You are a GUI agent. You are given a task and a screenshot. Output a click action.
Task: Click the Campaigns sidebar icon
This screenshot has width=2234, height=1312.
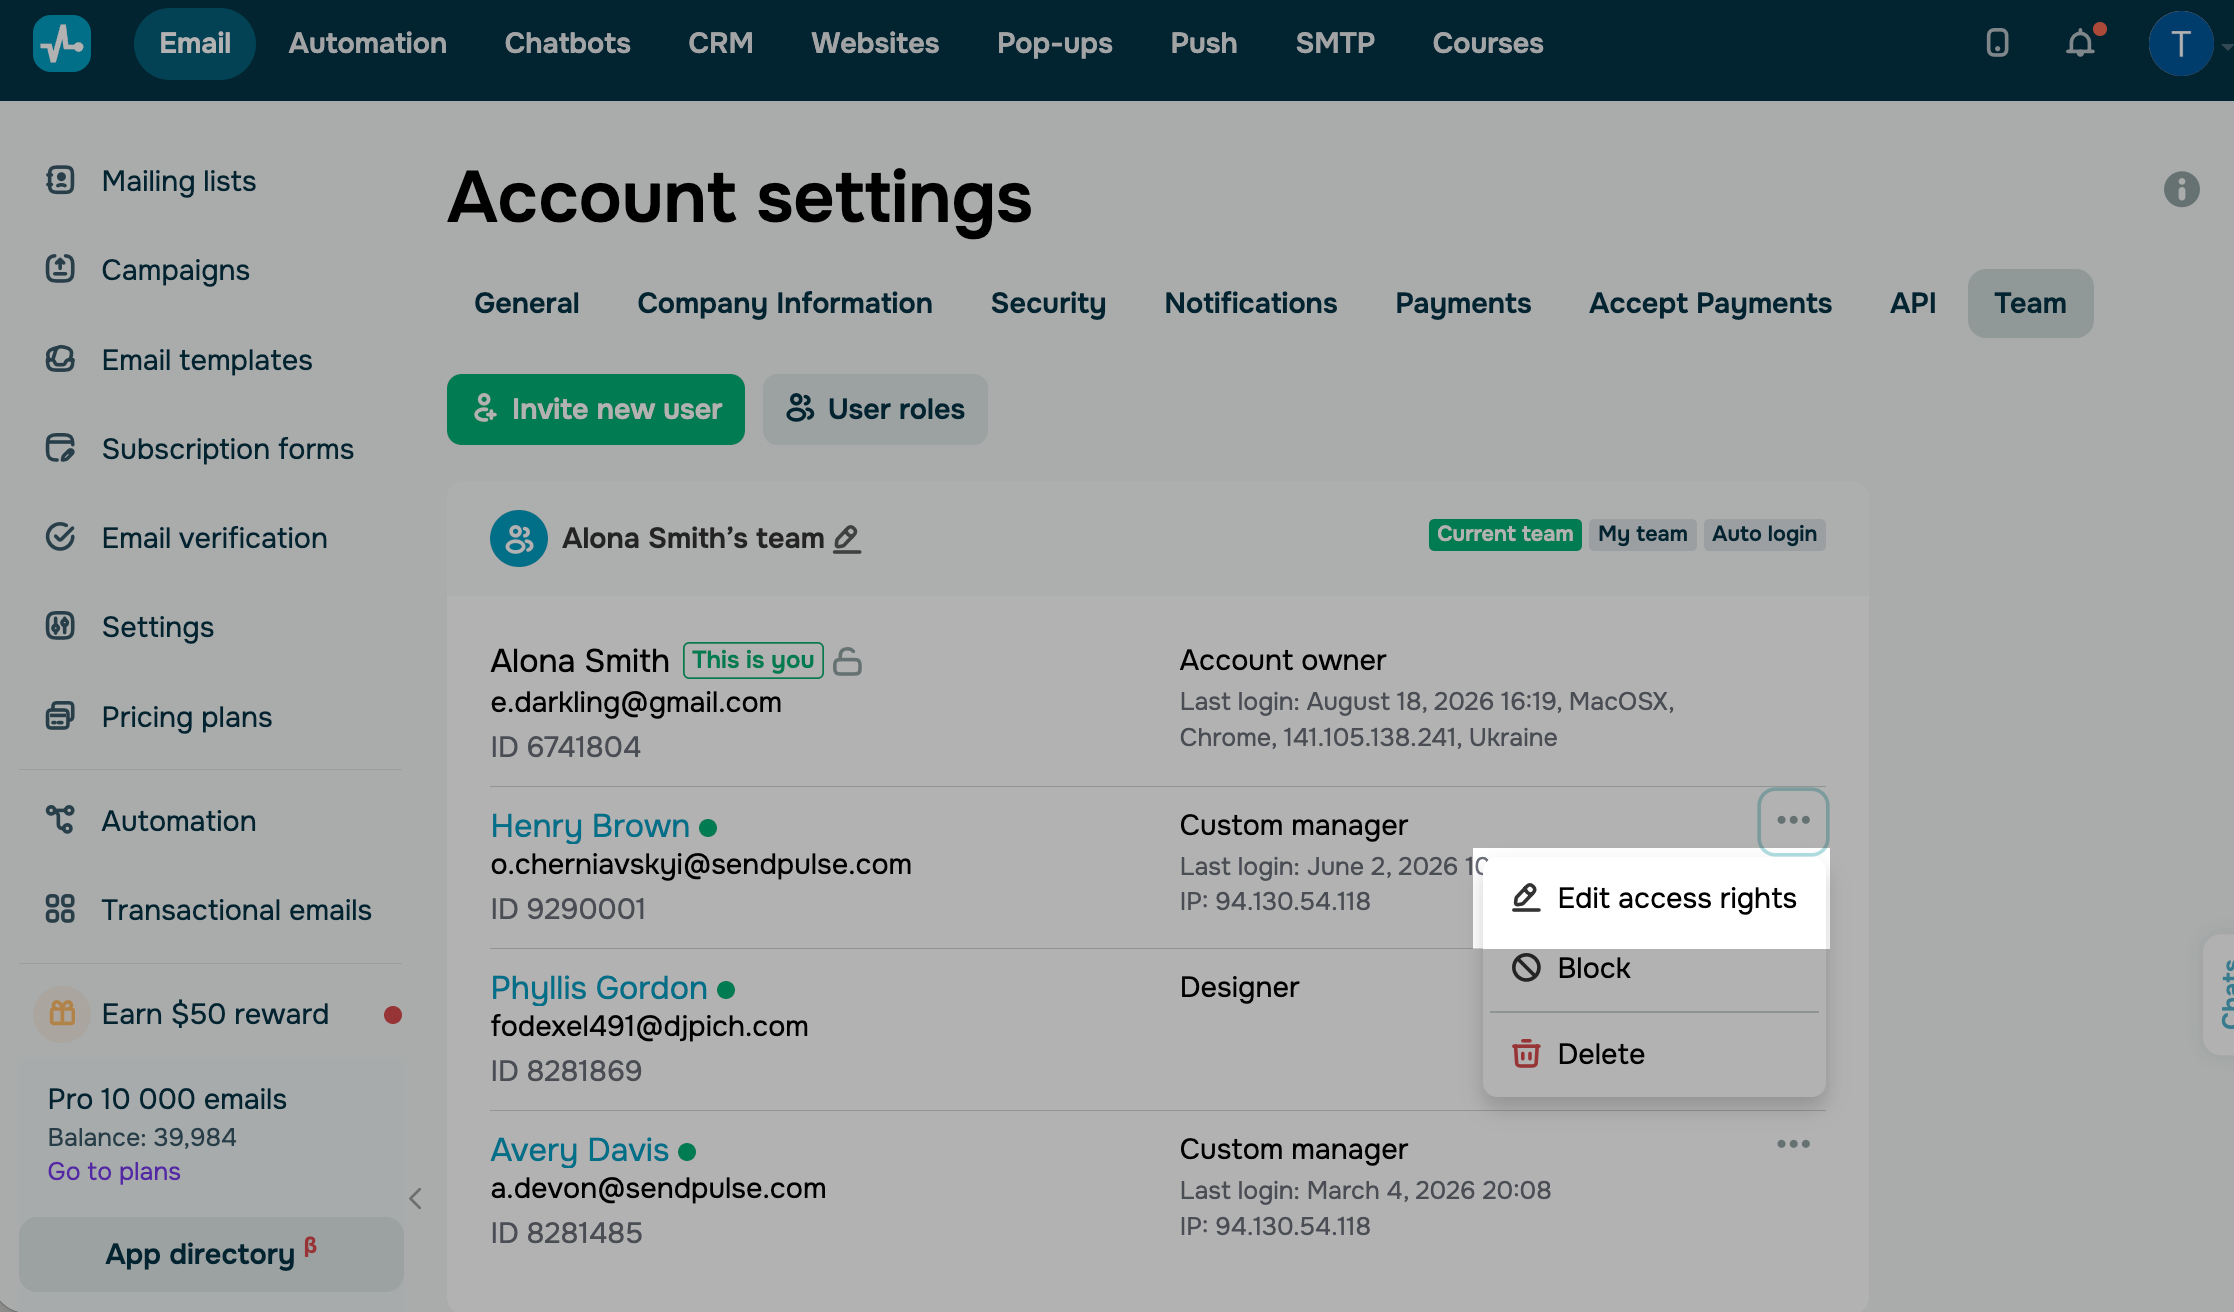point(61,269)
